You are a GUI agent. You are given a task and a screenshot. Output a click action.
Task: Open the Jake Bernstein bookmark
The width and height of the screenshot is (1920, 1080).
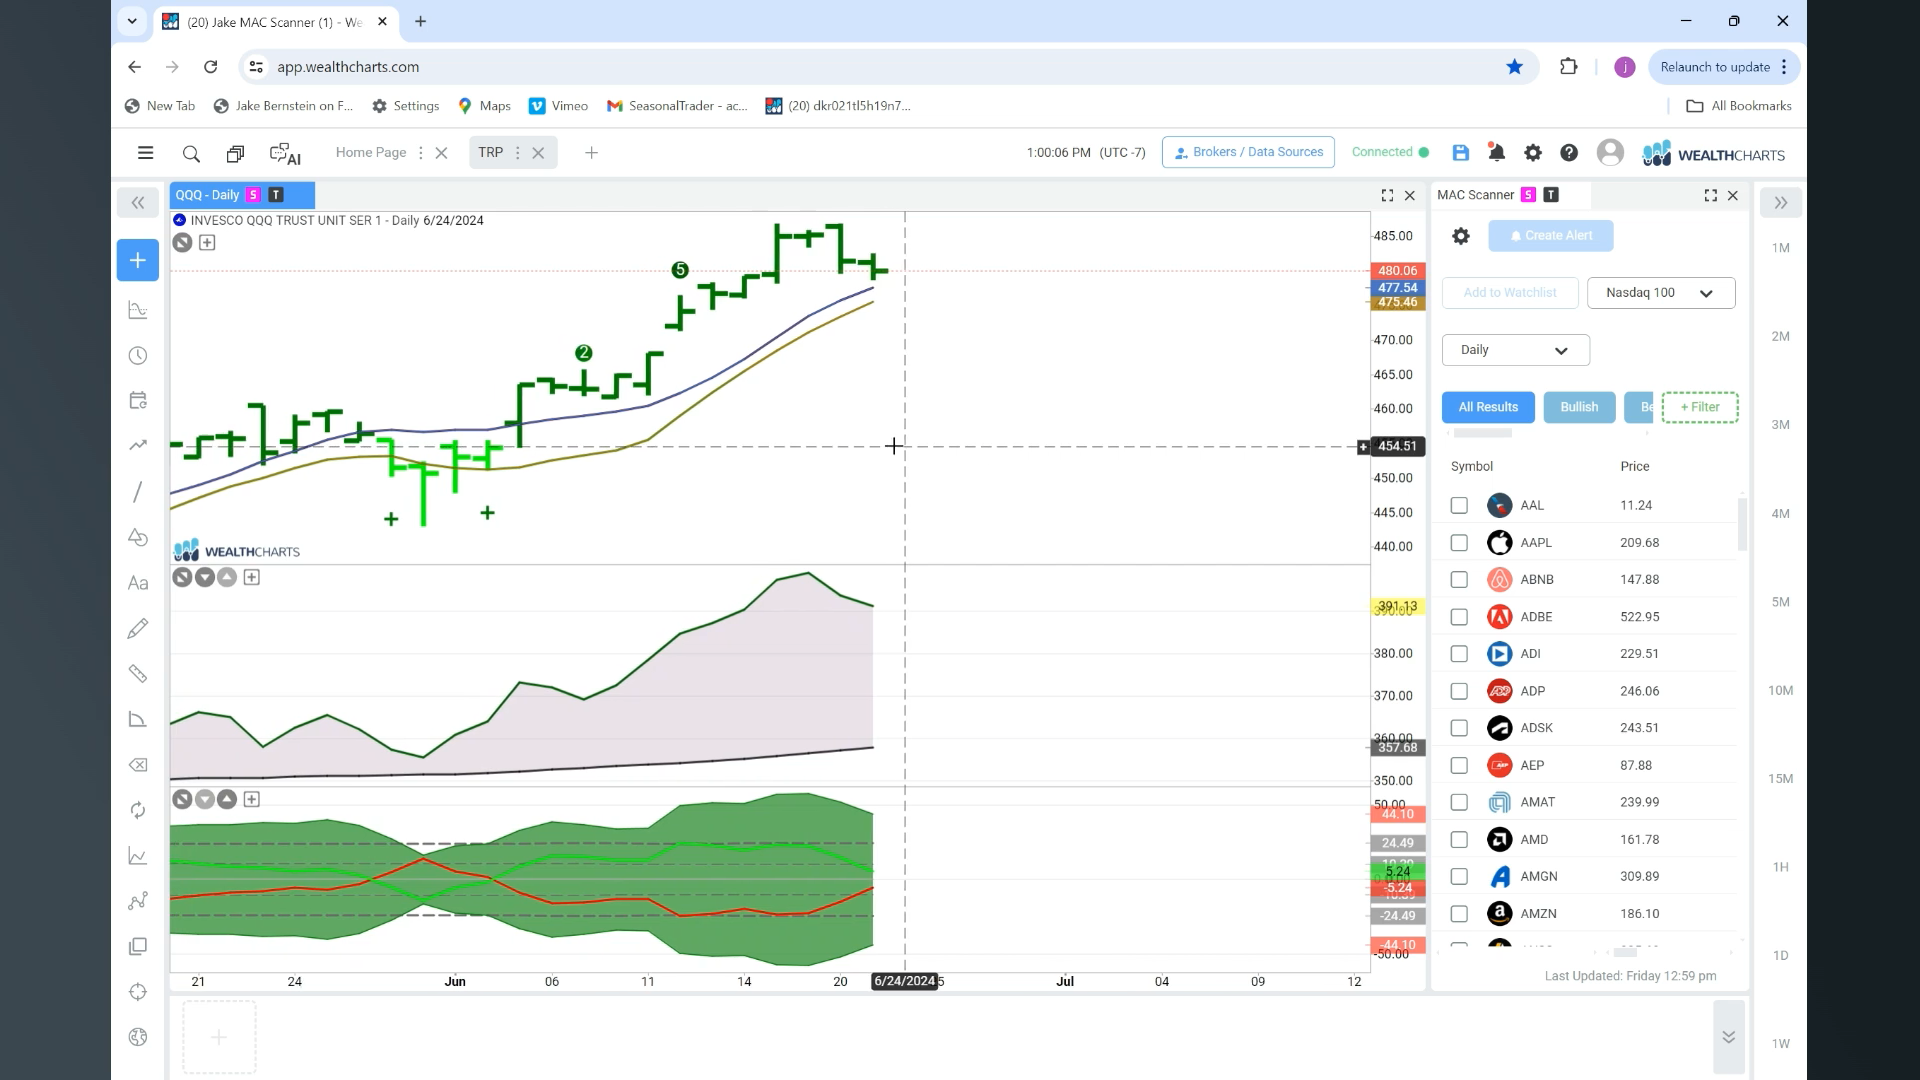(x=284, y=106)
